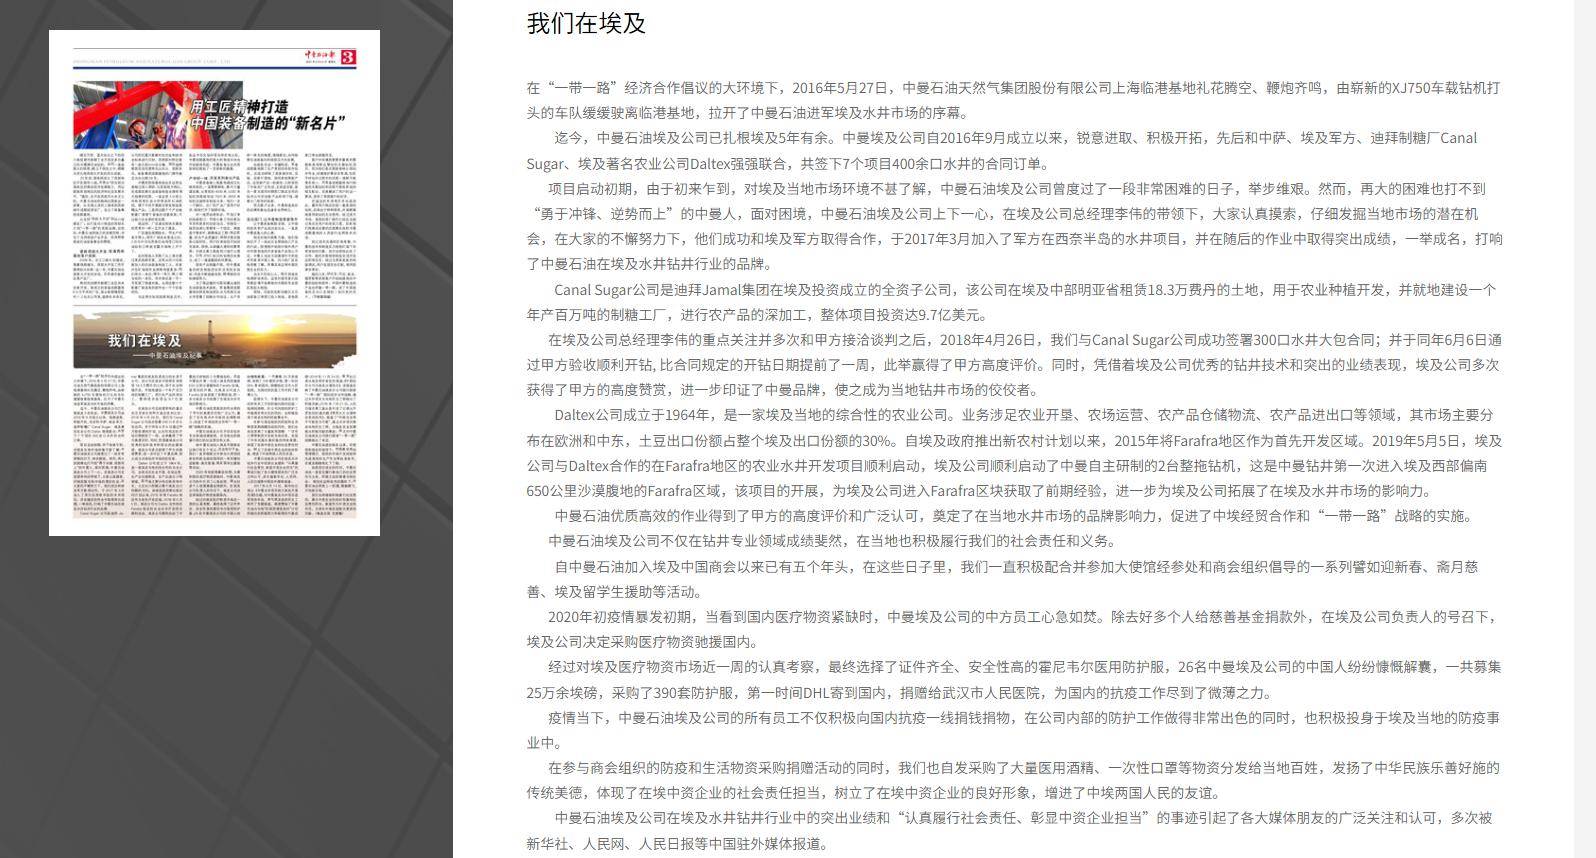
Task: Click the article title "我们在埃及"
Action: (x=586, y=23)
